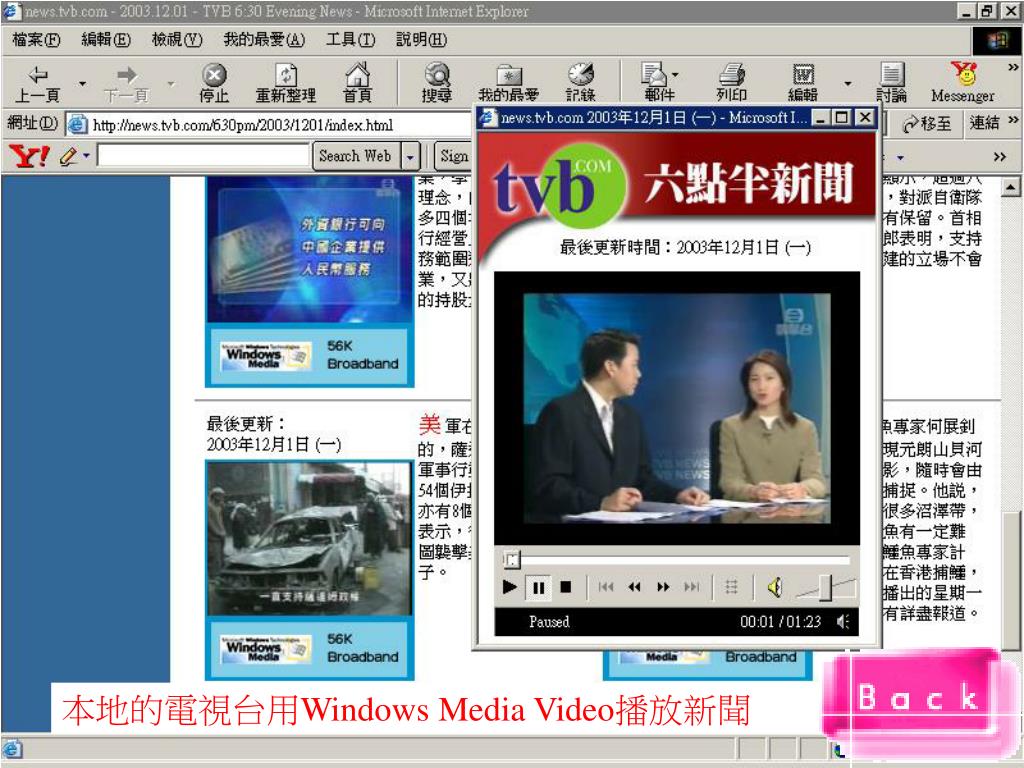Click the 移至 go button
The image size is (1024, 768).
pos(926,124)
